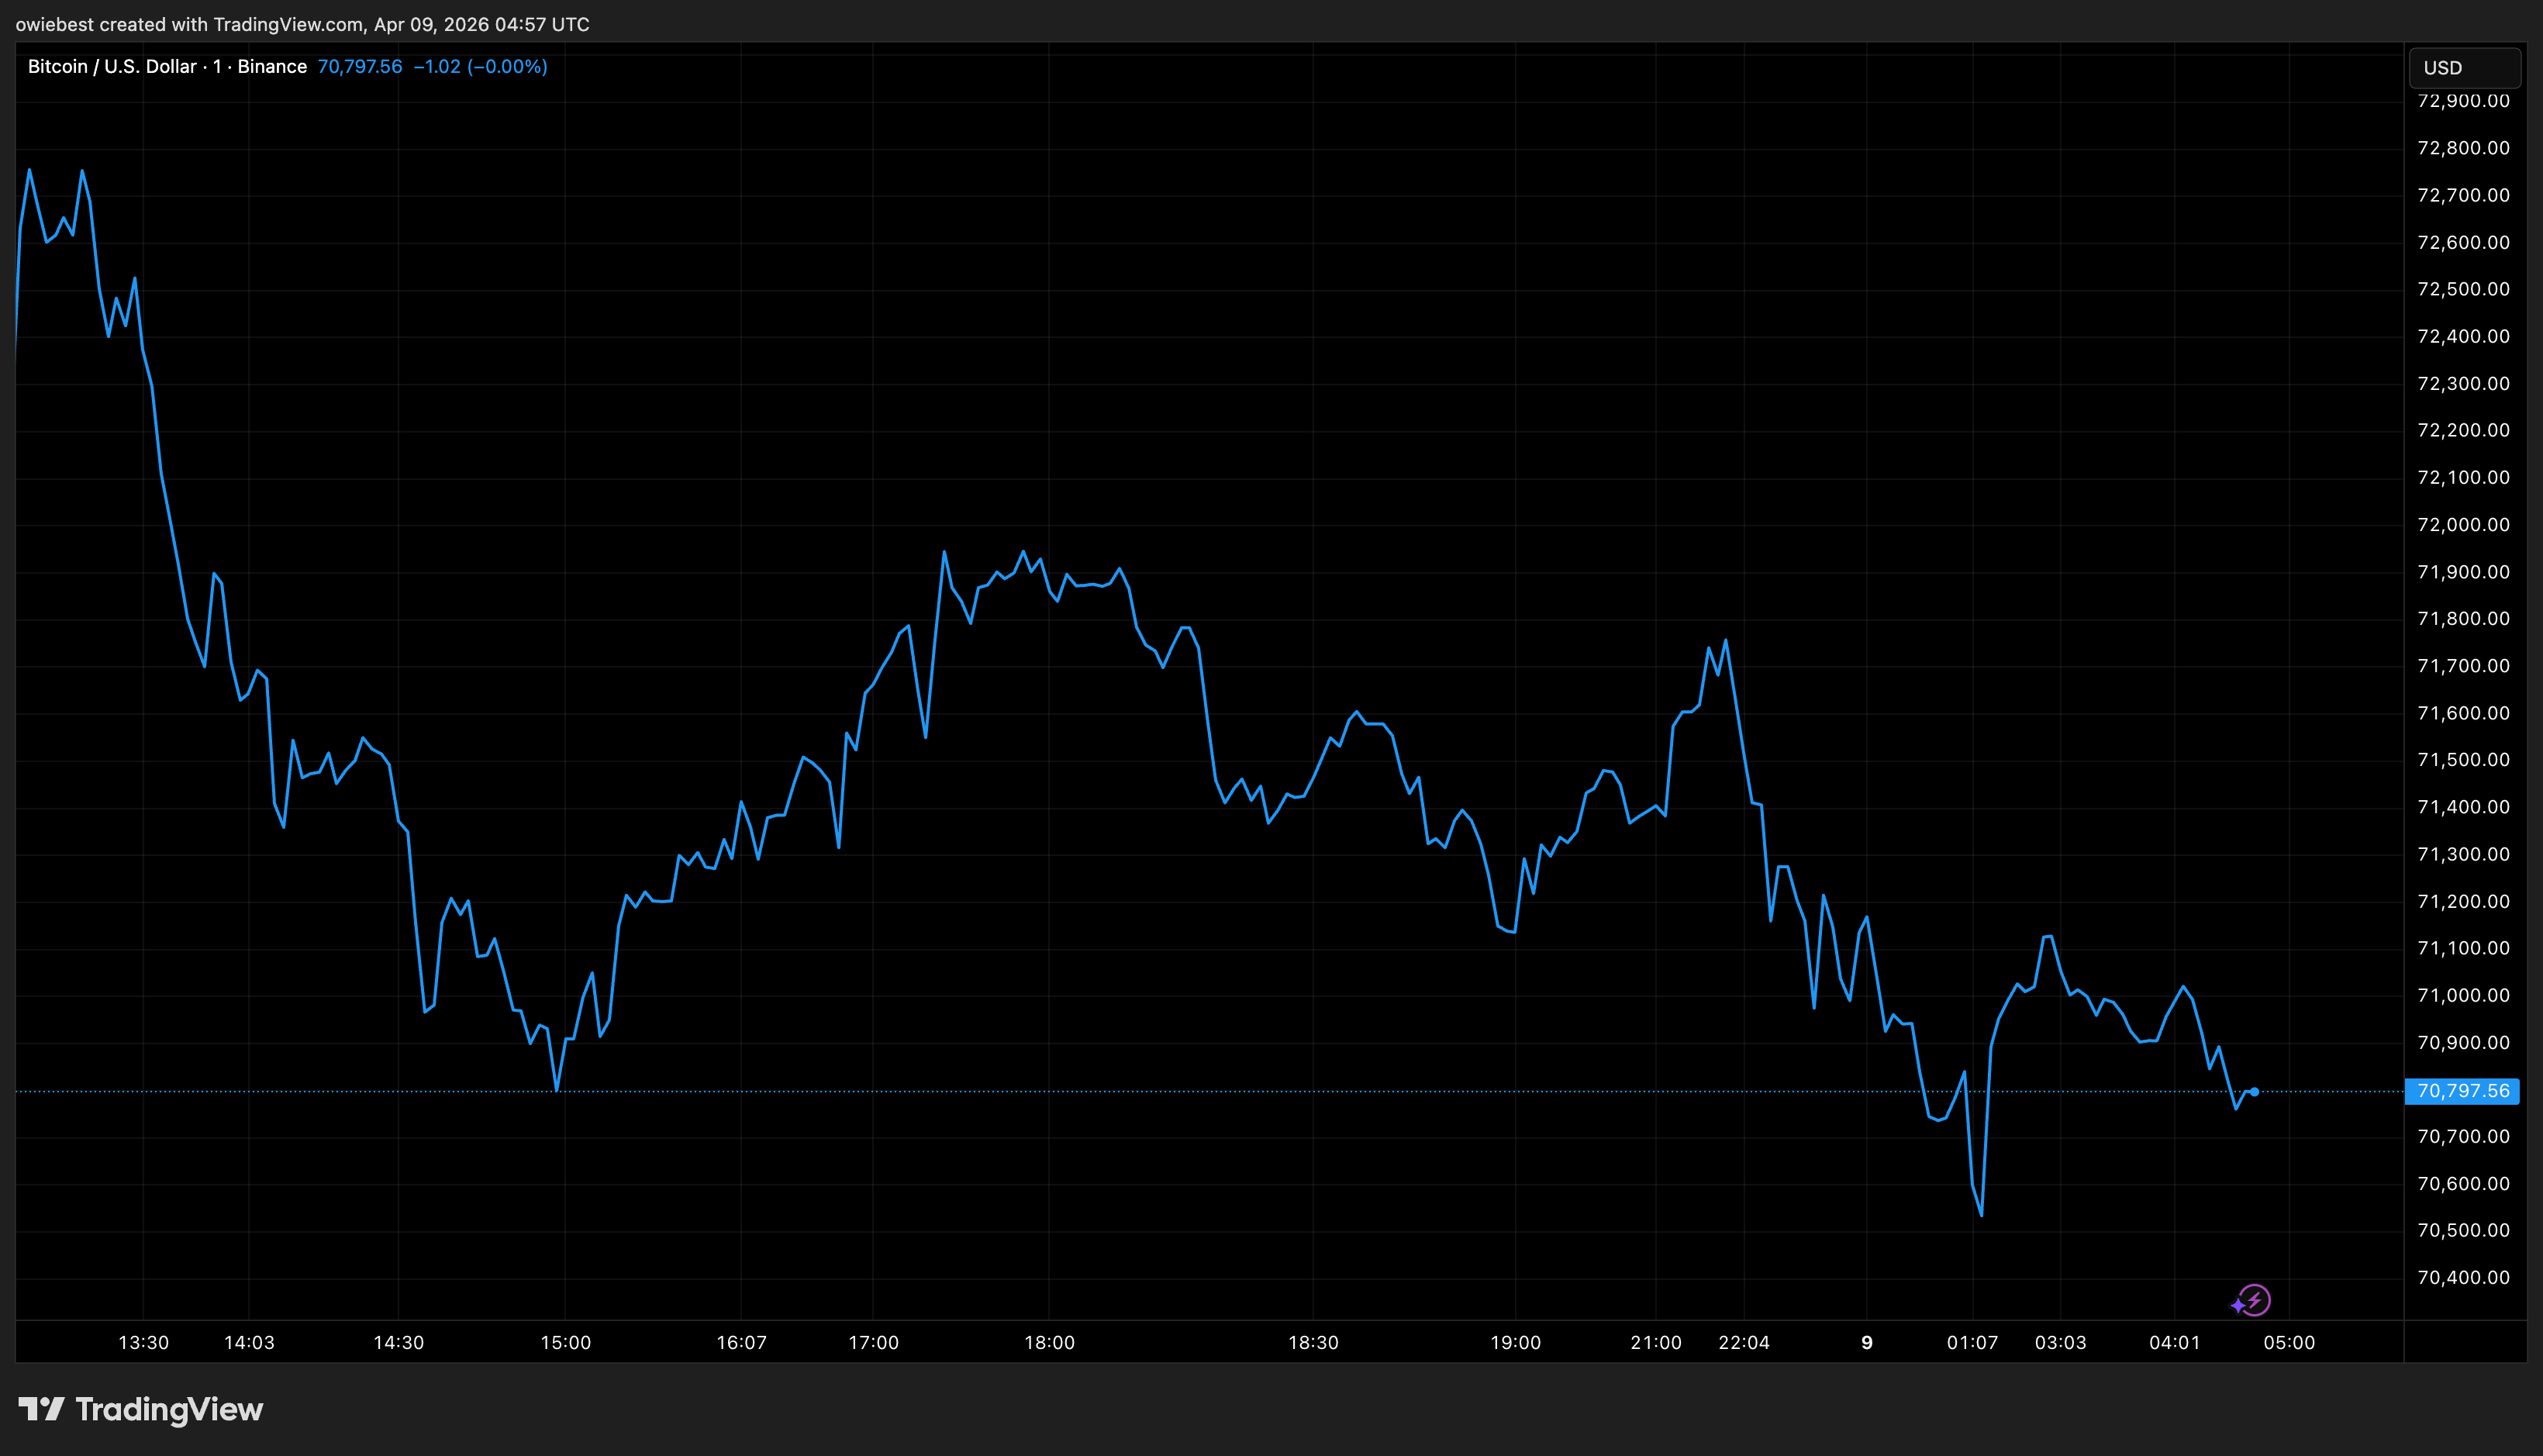
Task: Click the Bitcoin / U.S. Dollar symbol title
Action: click(112, 67)
